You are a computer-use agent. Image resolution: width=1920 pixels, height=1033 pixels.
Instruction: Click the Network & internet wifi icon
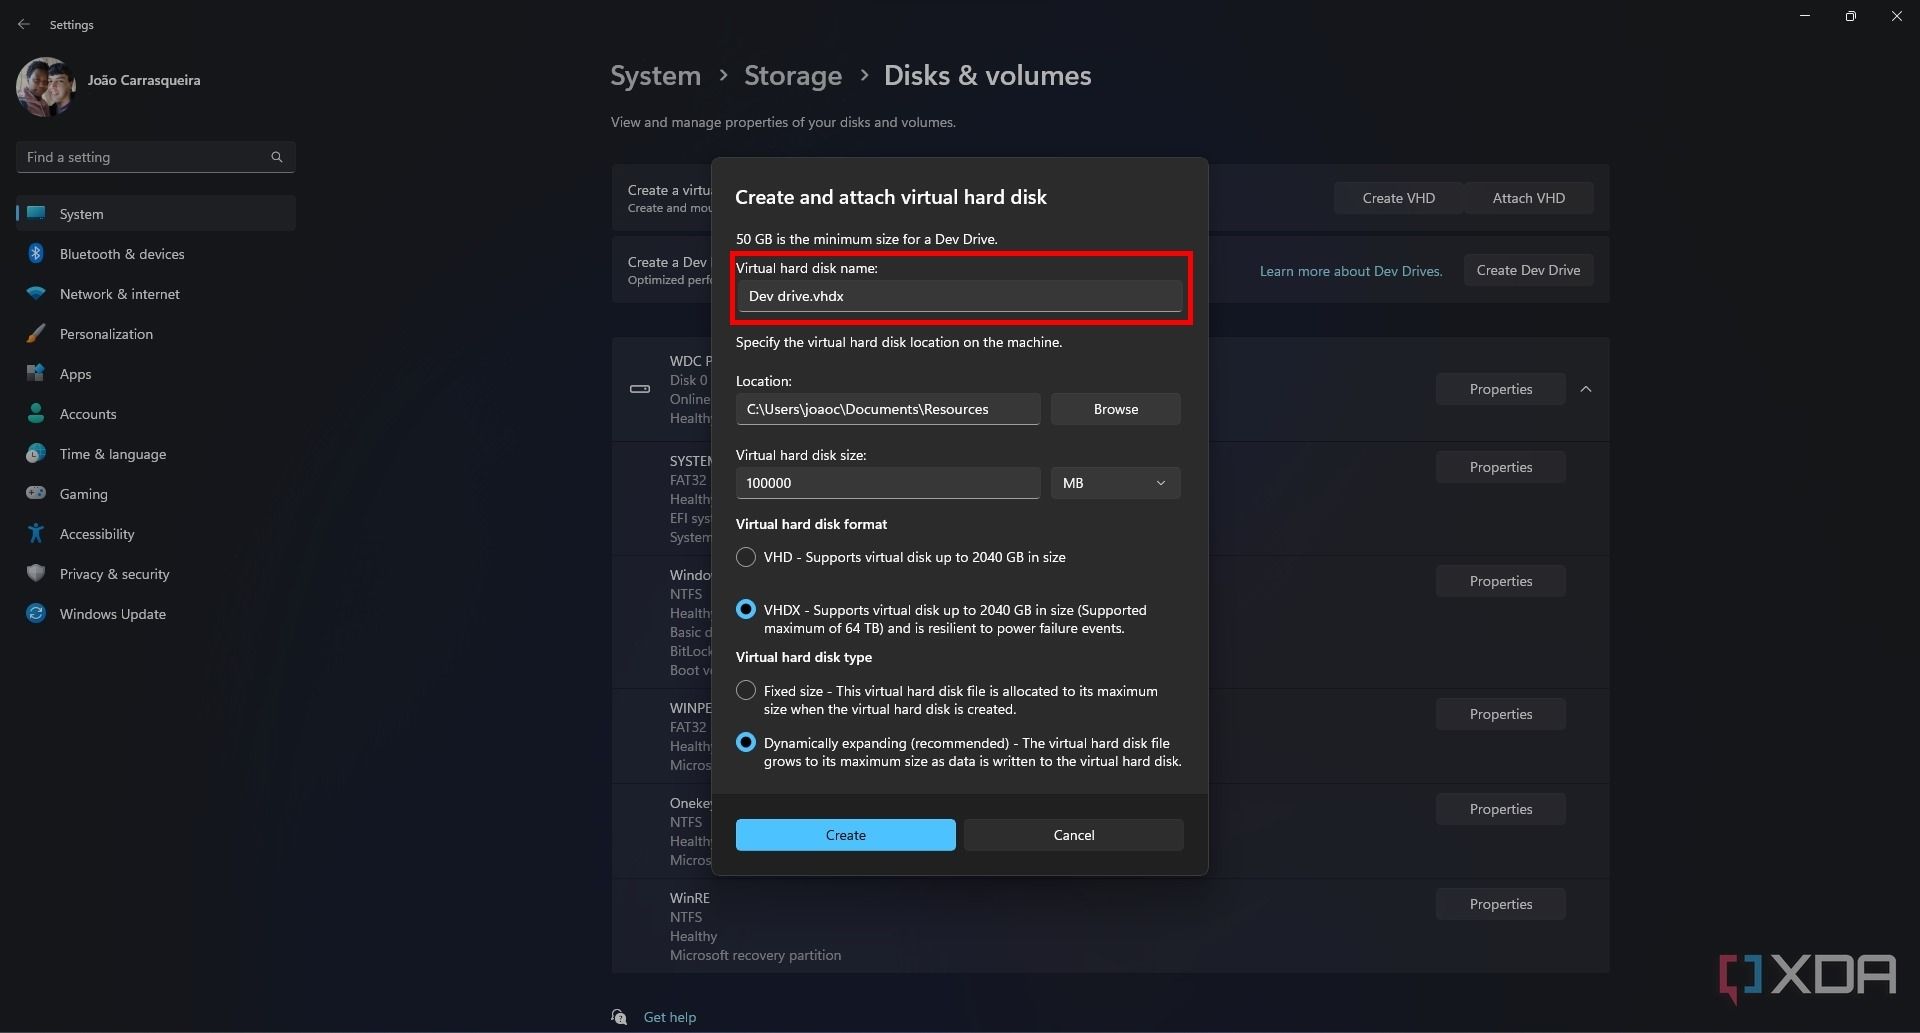[x=36, y=294]
